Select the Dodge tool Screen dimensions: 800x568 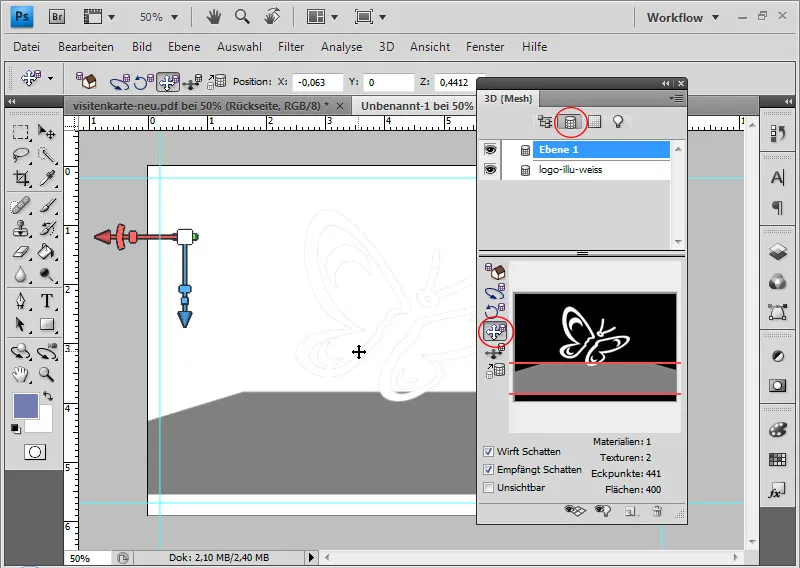coord(46,275)
